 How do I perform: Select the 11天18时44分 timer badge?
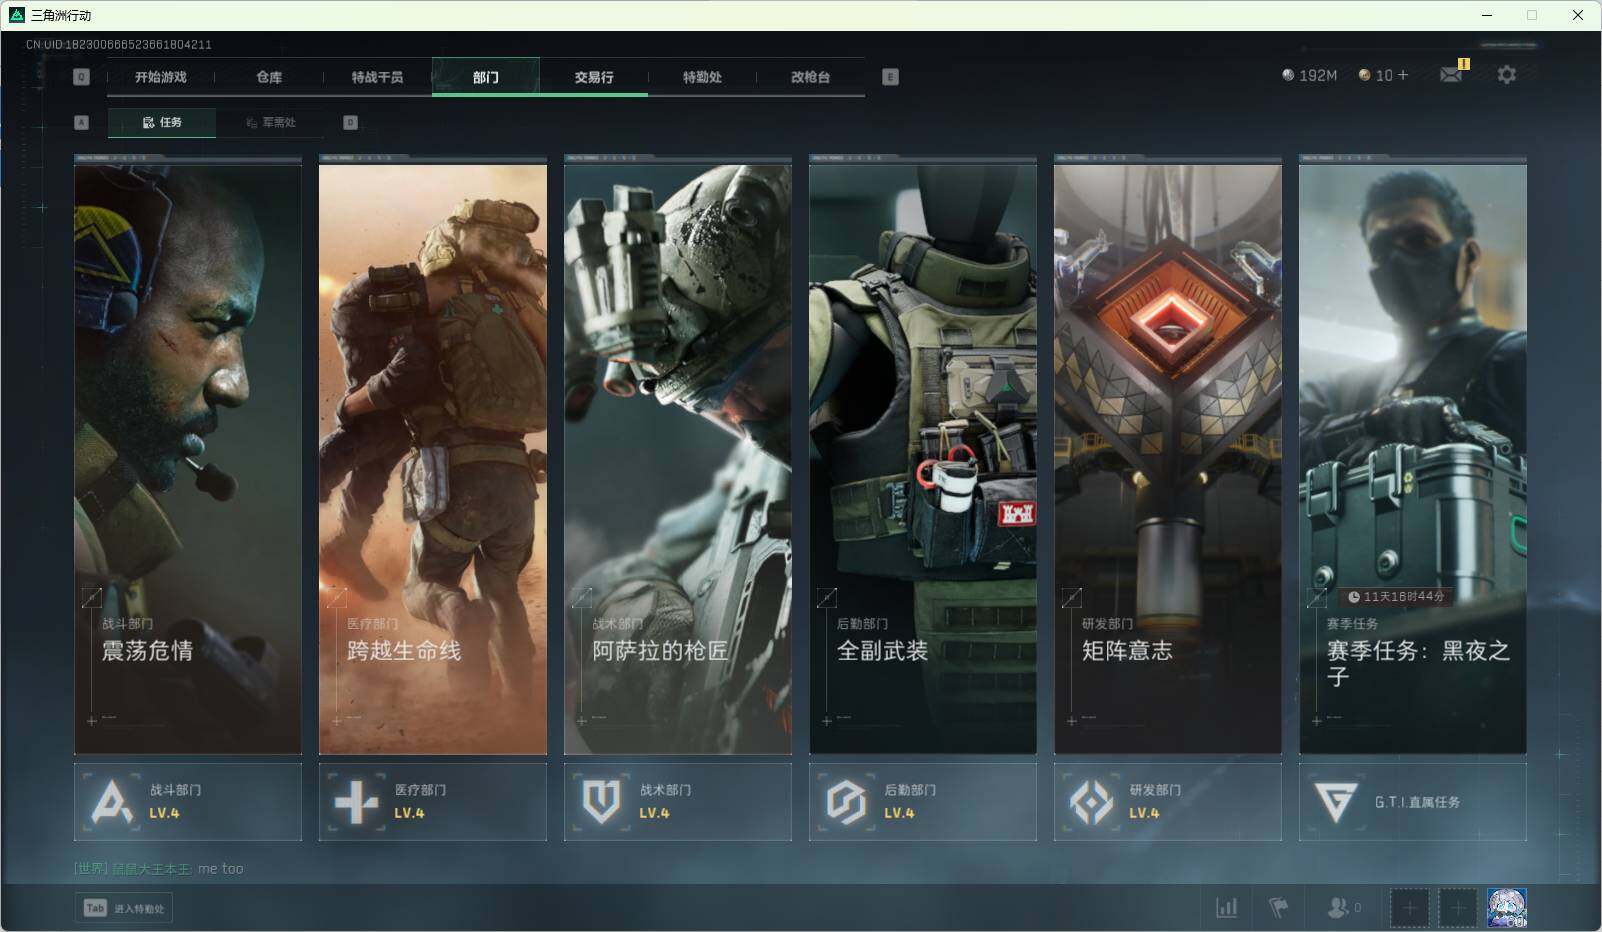click(x=1396, y=597)
